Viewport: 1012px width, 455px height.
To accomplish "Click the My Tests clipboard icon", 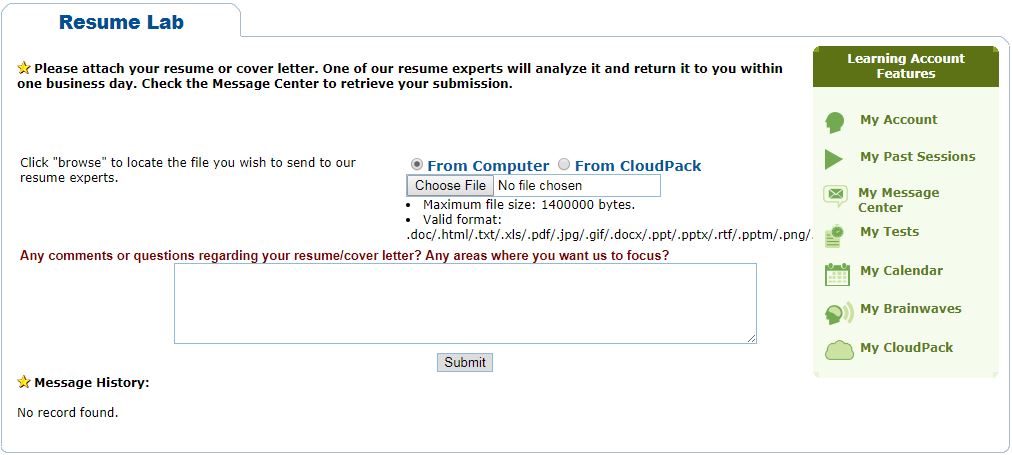I will [x=835, y=235].
